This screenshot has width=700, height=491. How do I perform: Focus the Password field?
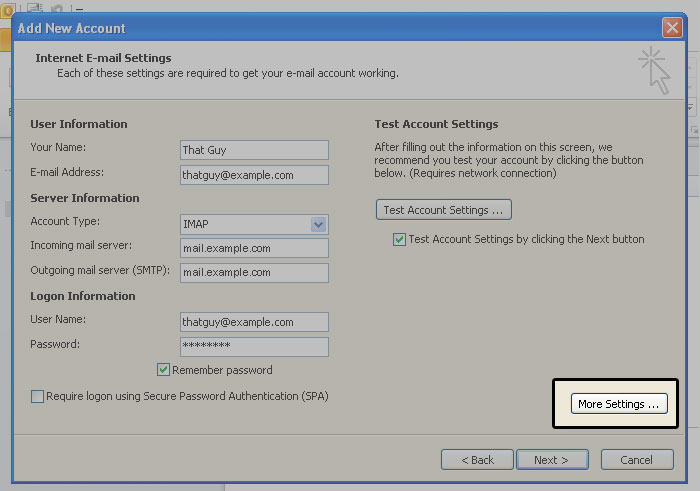pos(254,346)
